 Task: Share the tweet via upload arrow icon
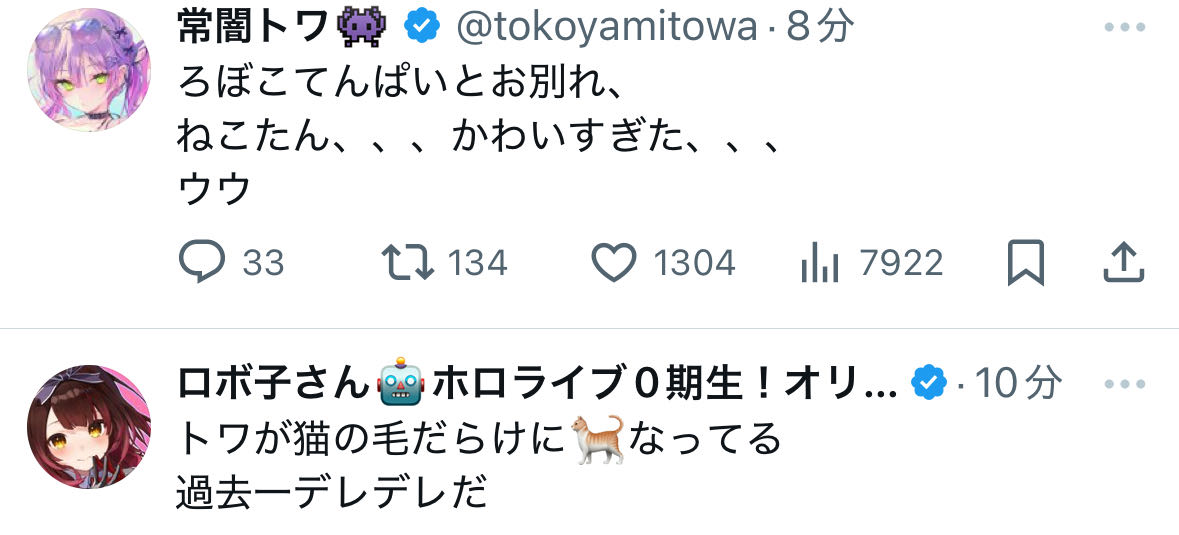1123,263
